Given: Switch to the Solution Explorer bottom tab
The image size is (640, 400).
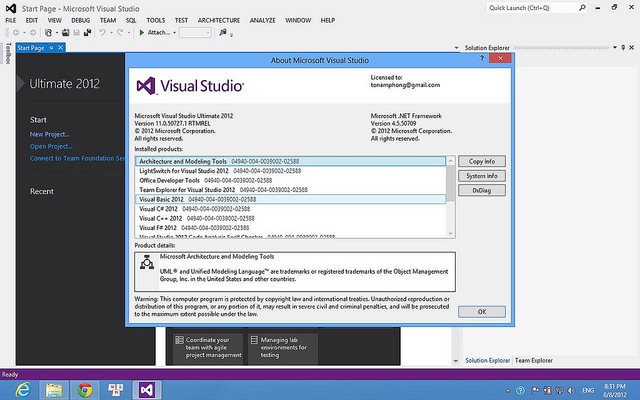Looking at the screenshot, I should click(x=488, y=360).
